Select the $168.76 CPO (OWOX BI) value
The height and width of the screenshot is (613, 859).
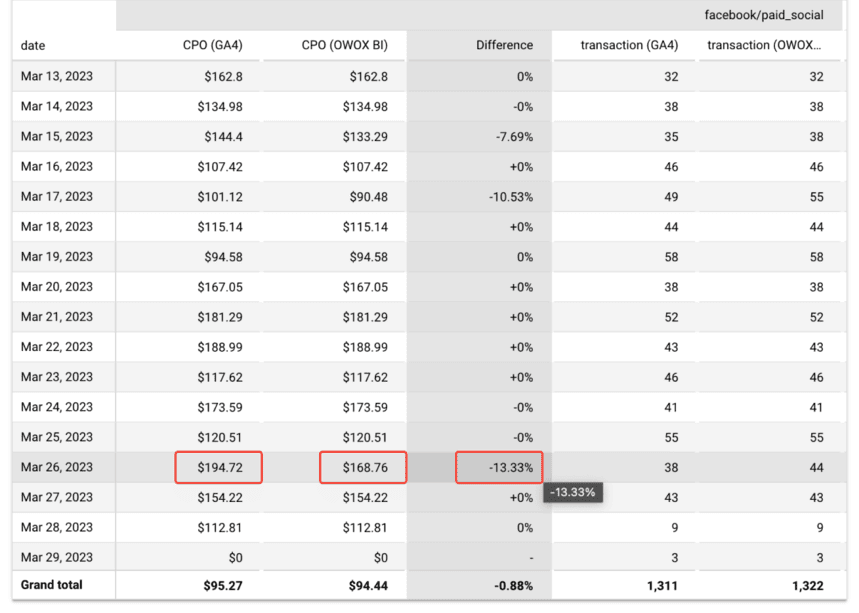(365, 468)
